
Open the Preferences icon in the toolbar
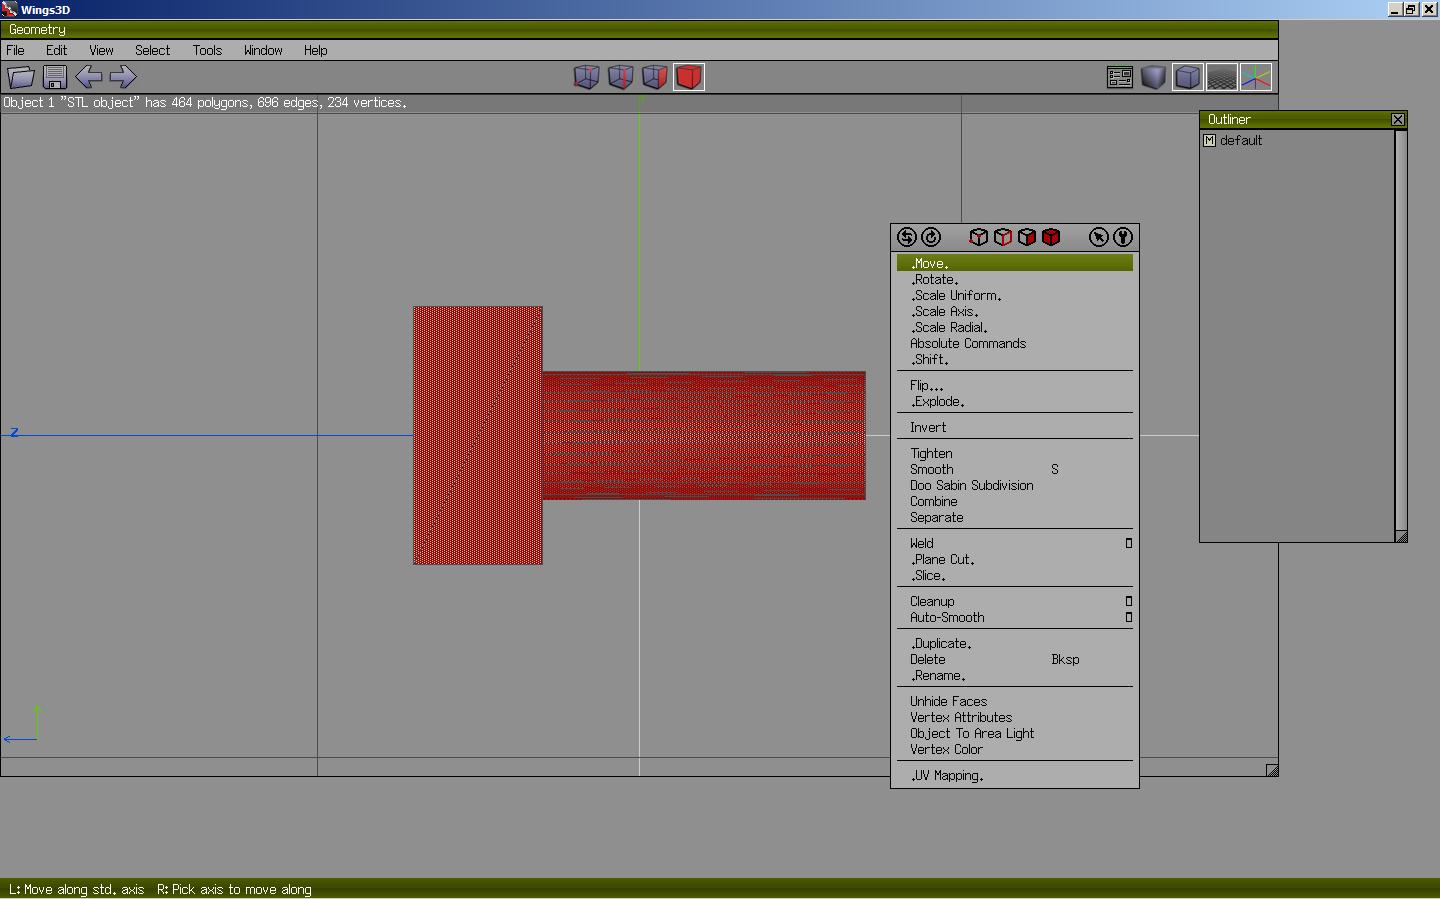coord(1120,77)
